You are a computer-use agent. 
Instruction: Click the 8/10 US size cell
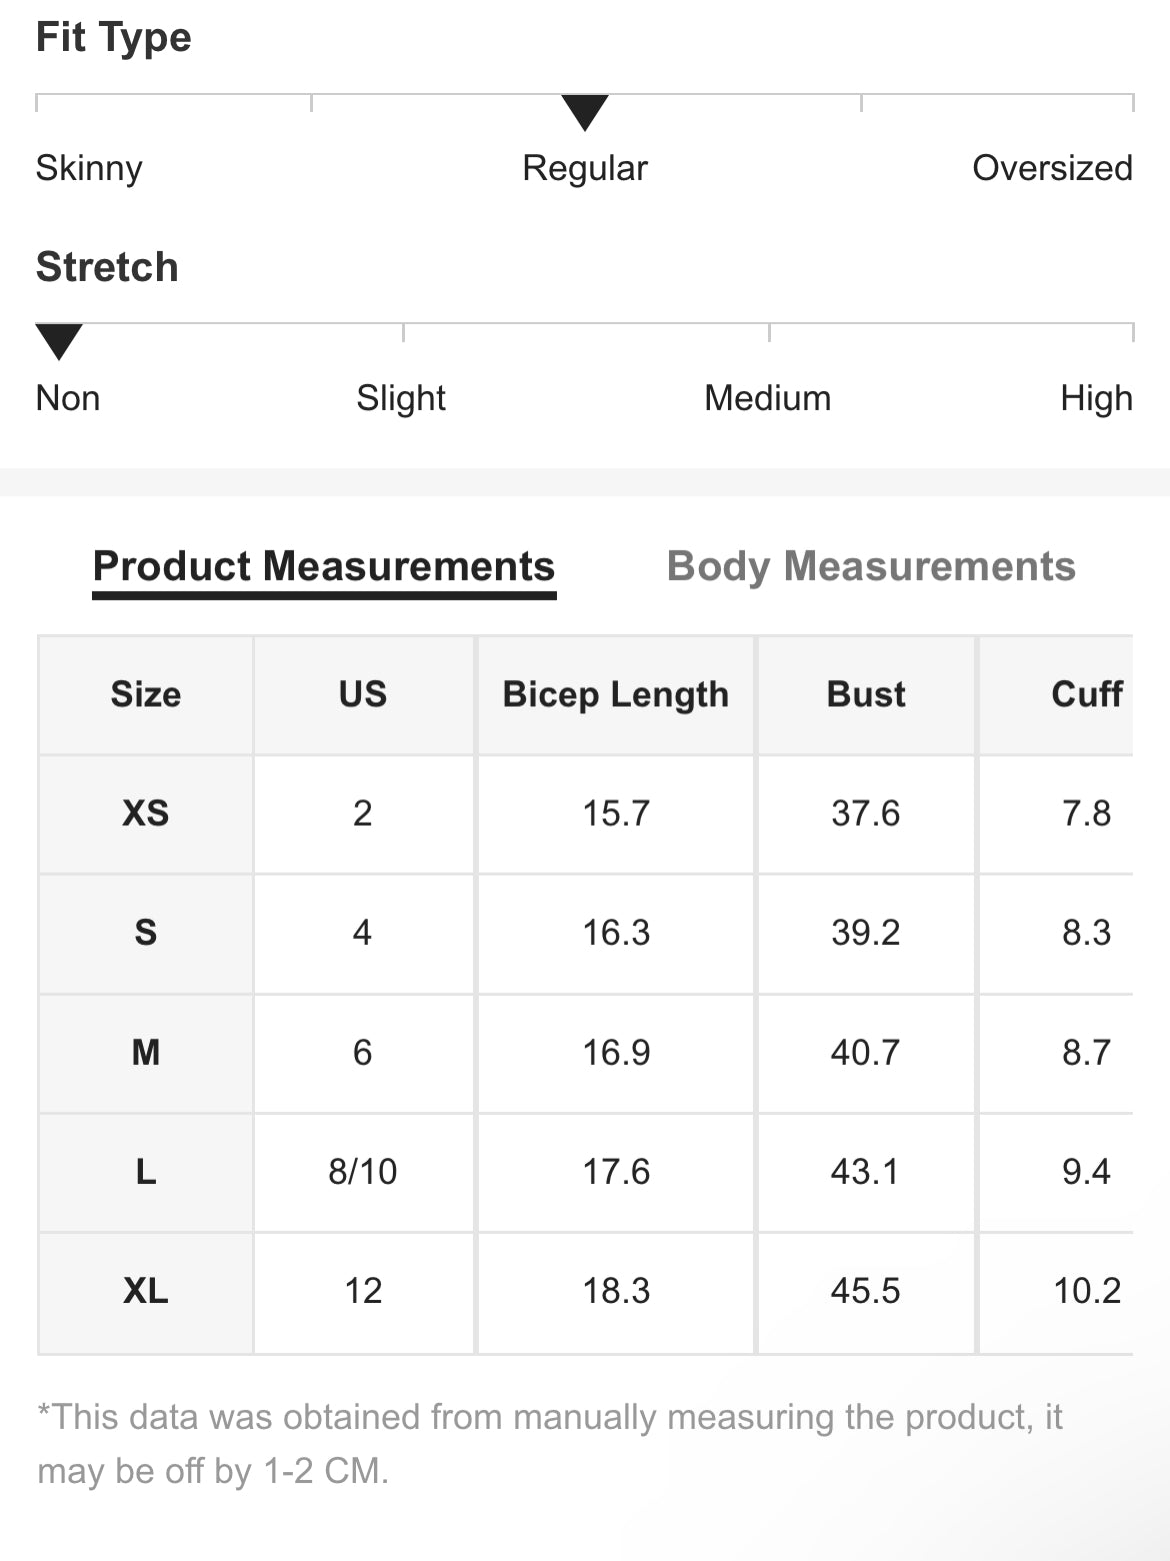pyautogui.click(x=363, y=1171)
